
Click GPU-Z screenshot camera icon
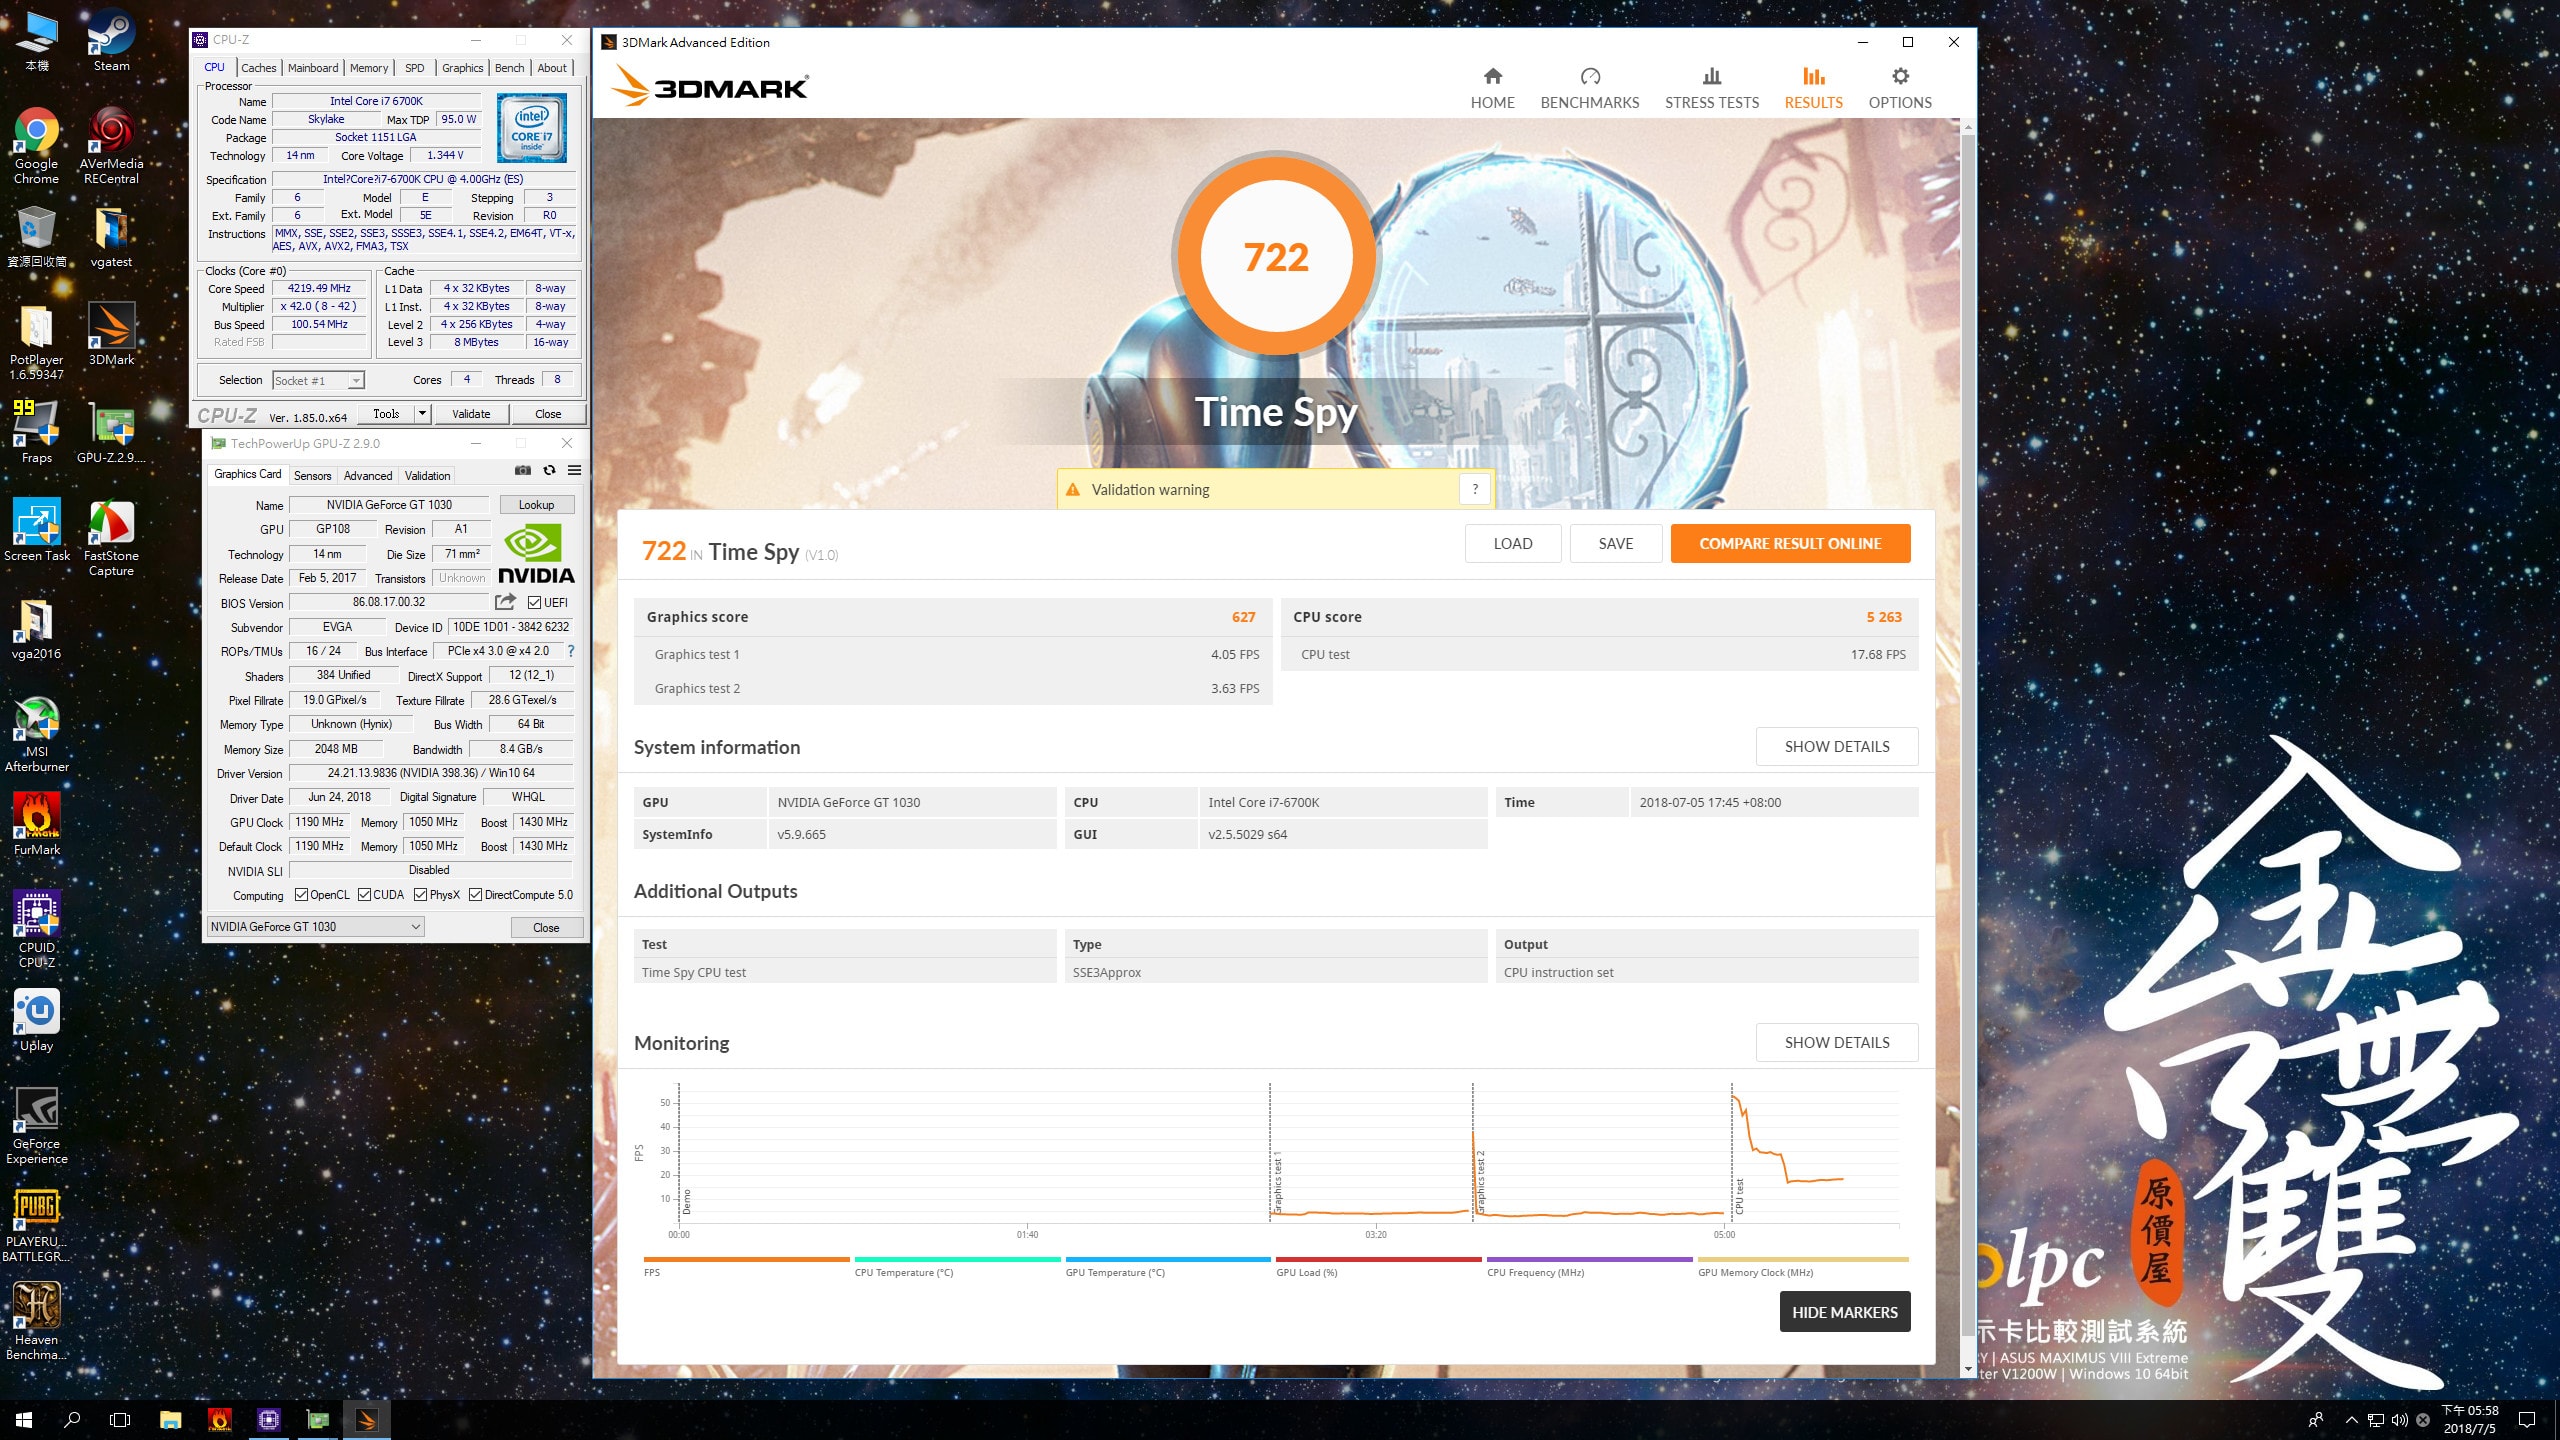(x=522, y=470)
